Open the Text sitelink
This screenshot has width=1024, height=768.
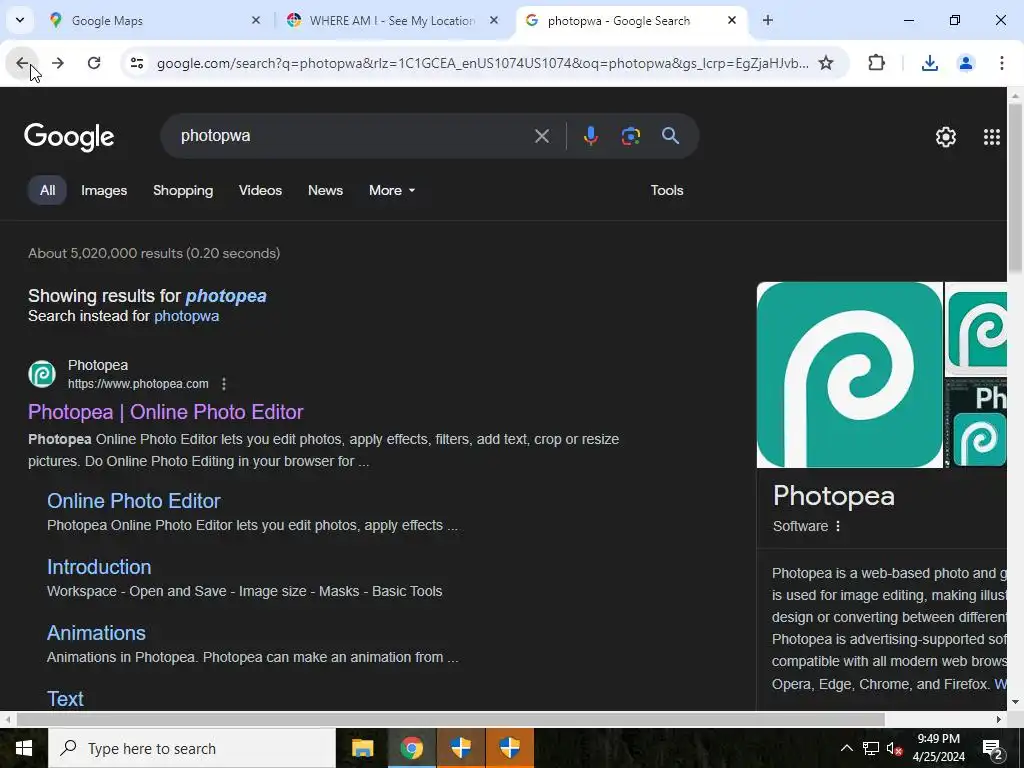point(65,699)
